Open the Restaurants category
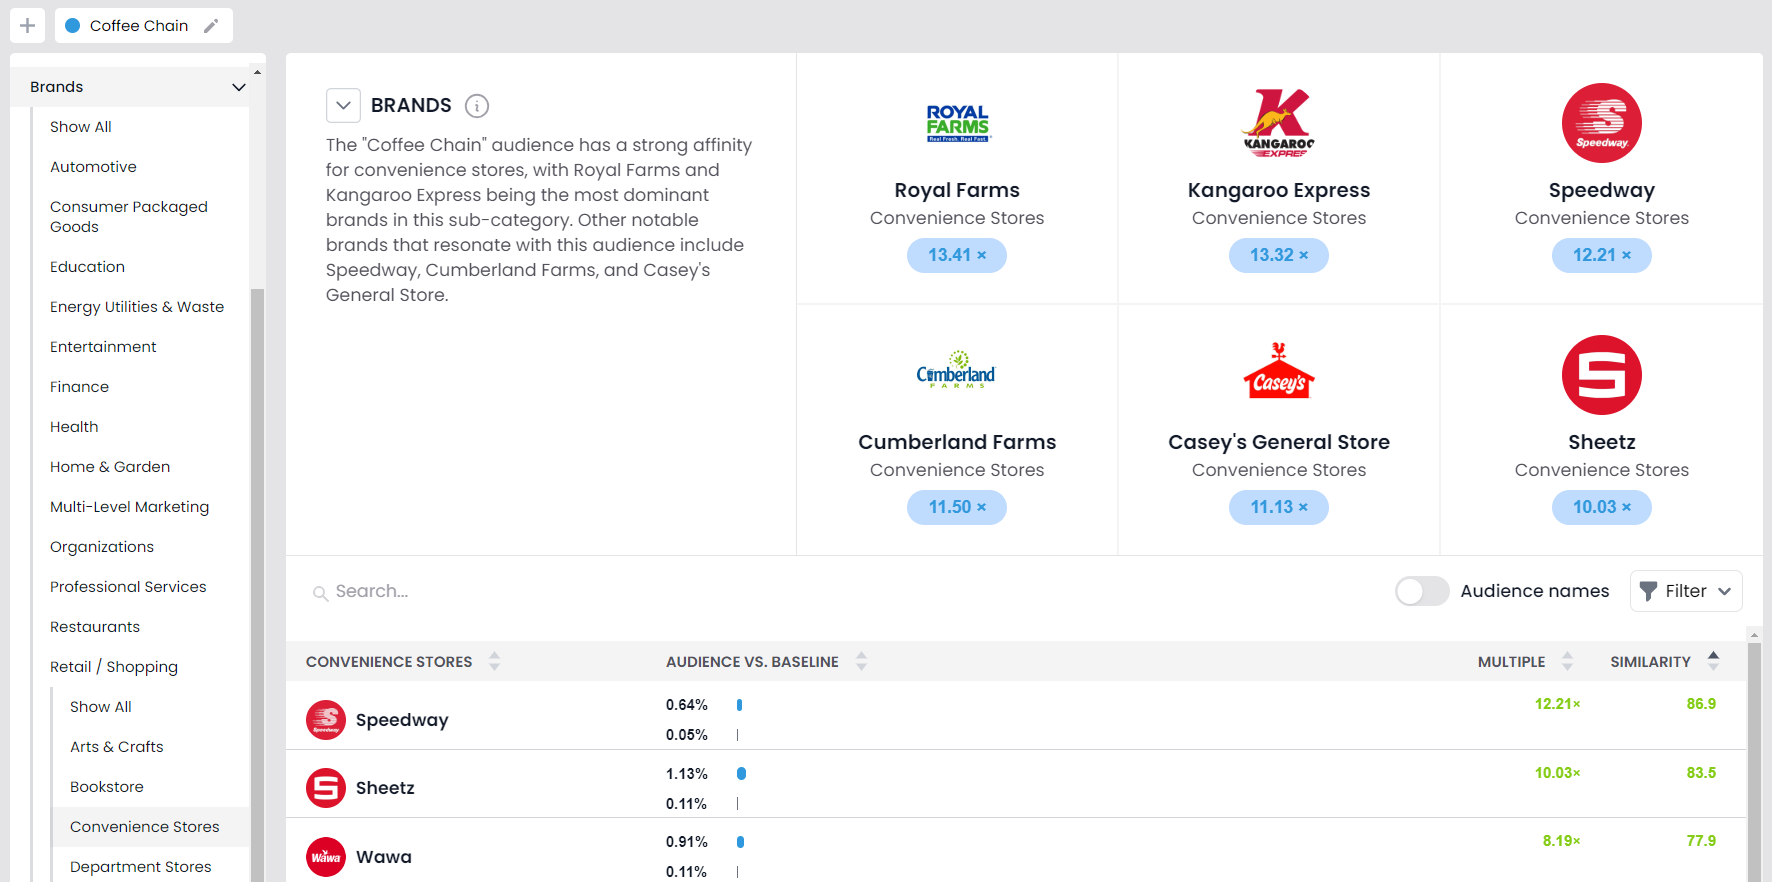The width and height of the screenshot is (1772, 882). coord(95,627)
